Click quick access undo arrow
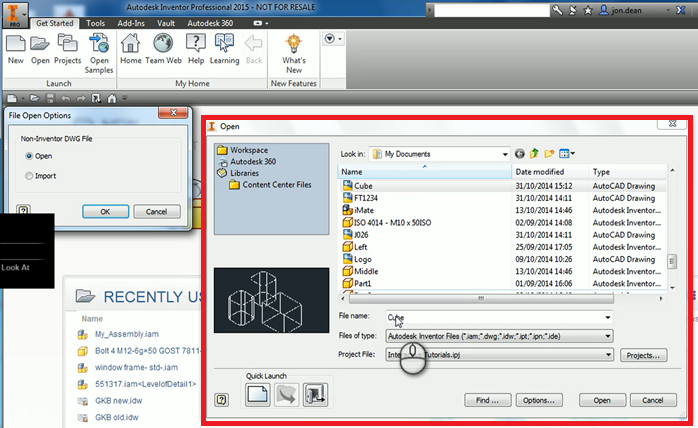 click(65, 98)
